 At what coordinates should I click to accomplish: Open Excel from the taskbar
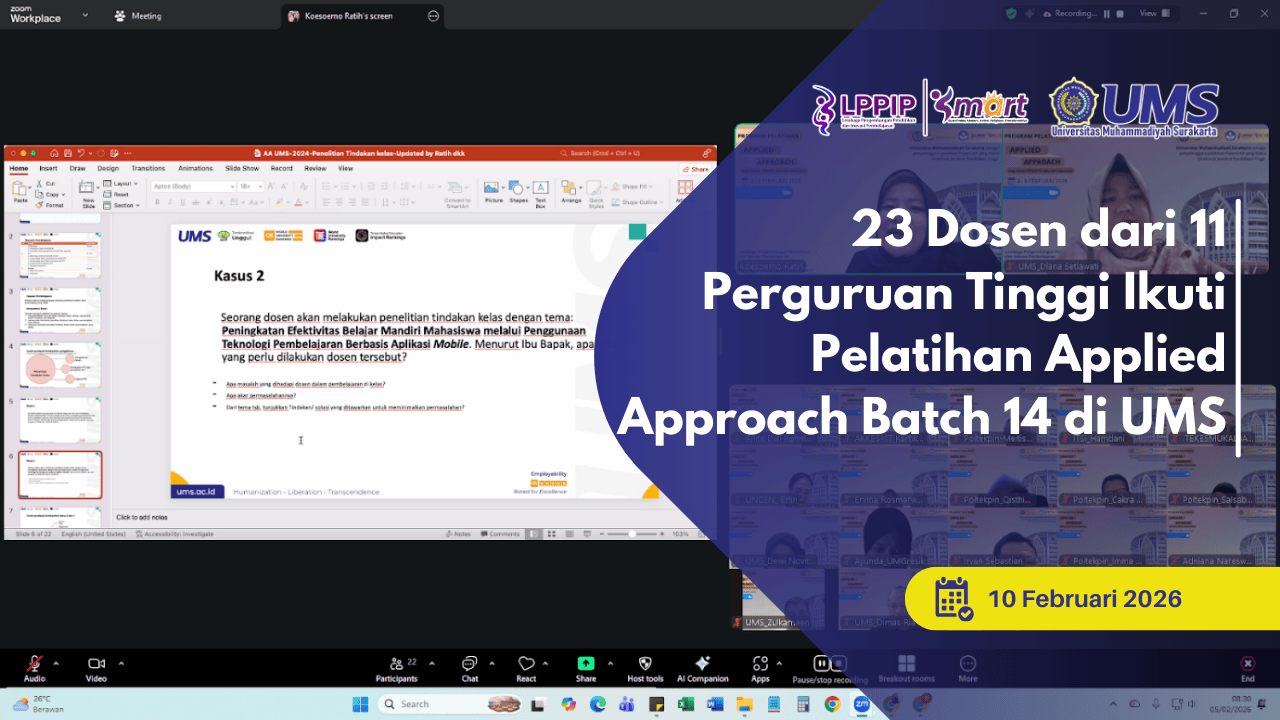(x=686, y=704)
